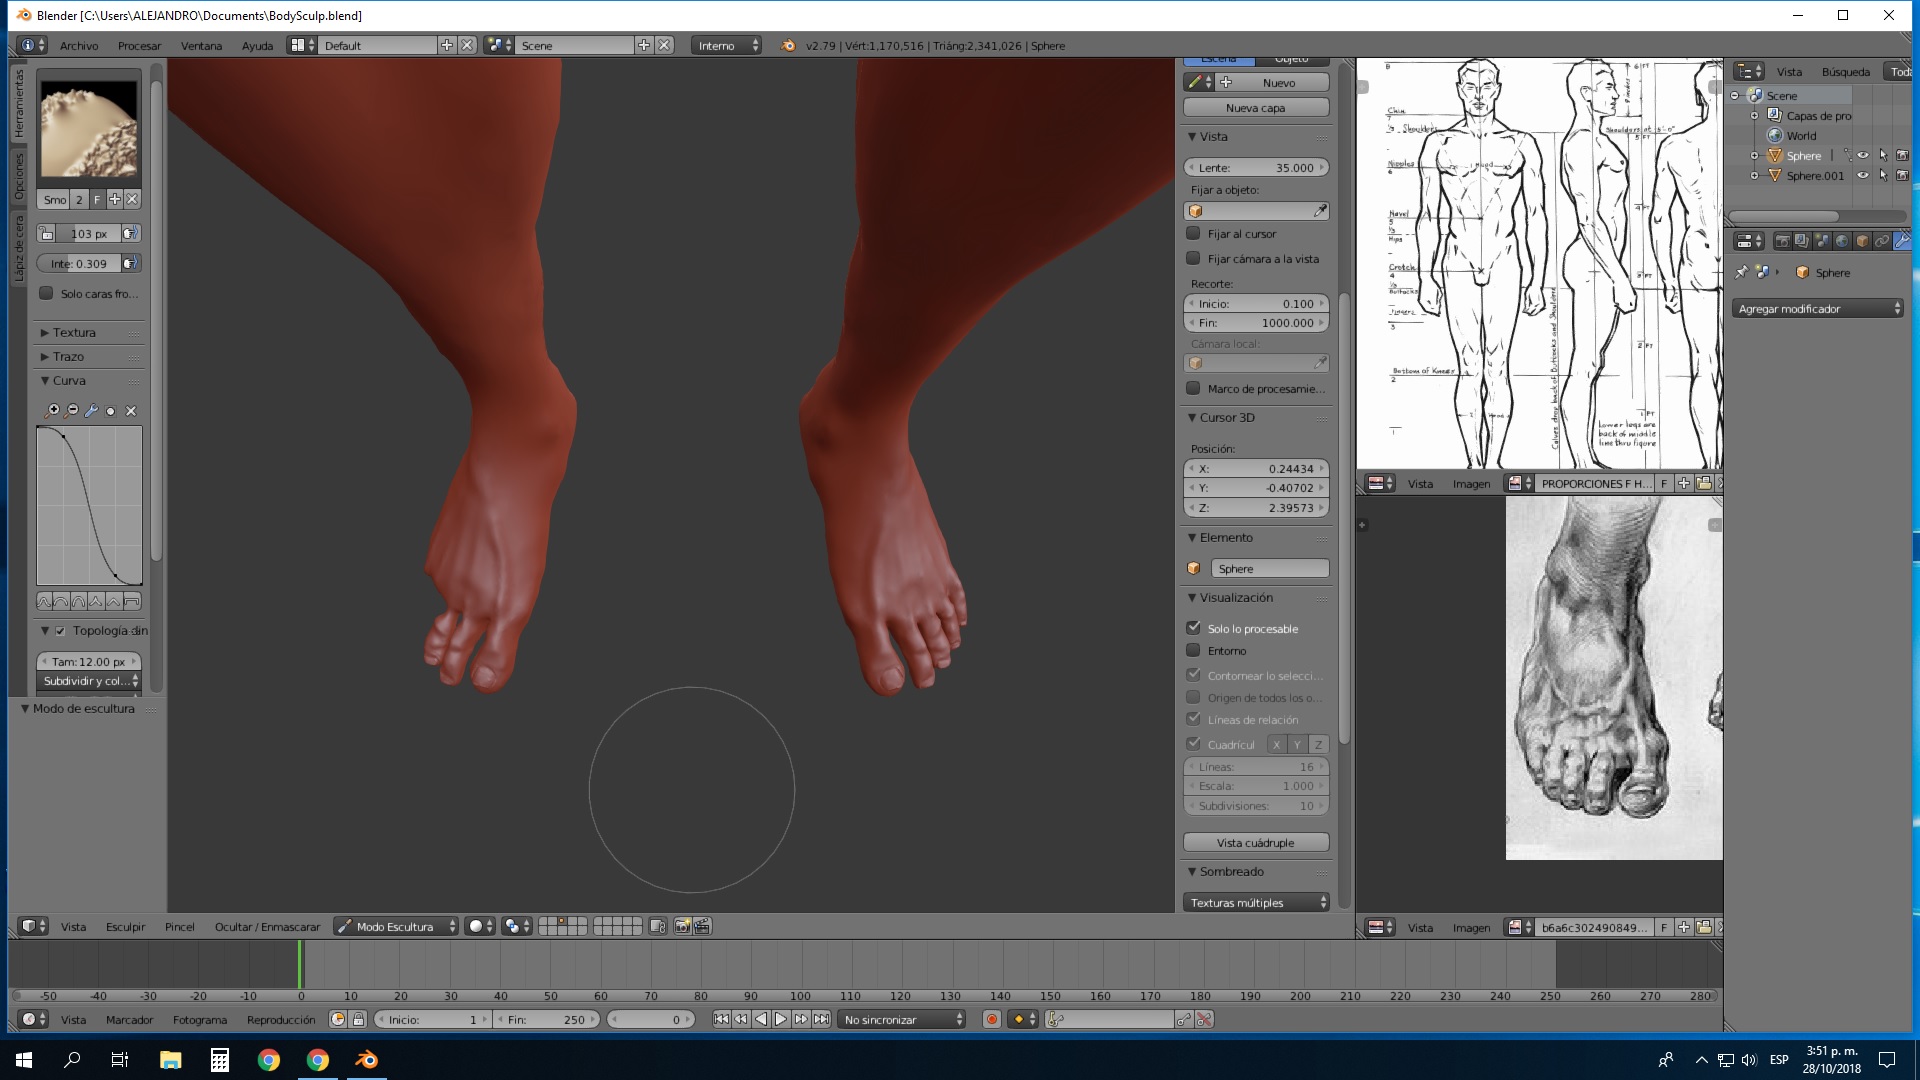Image resolution: width=1920 pixels, height=1080 pixels.
Task: Expand the Textura panel
Action: (74, 332)
